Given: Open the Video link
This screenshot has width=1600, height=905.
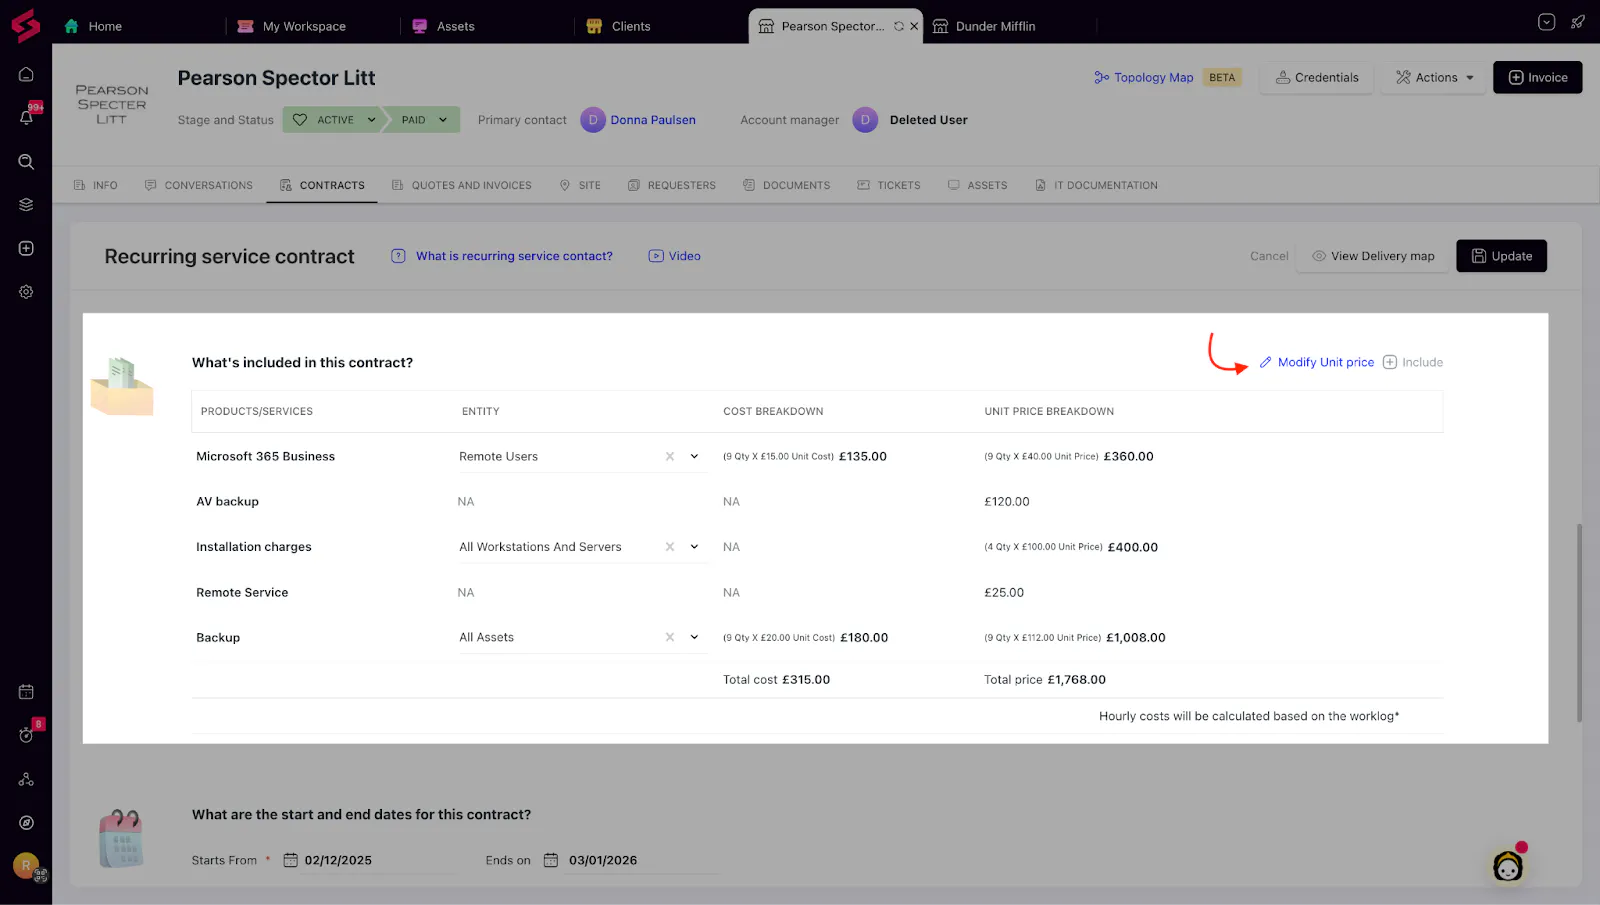Looking at the screenshot, I should (674, 256).
